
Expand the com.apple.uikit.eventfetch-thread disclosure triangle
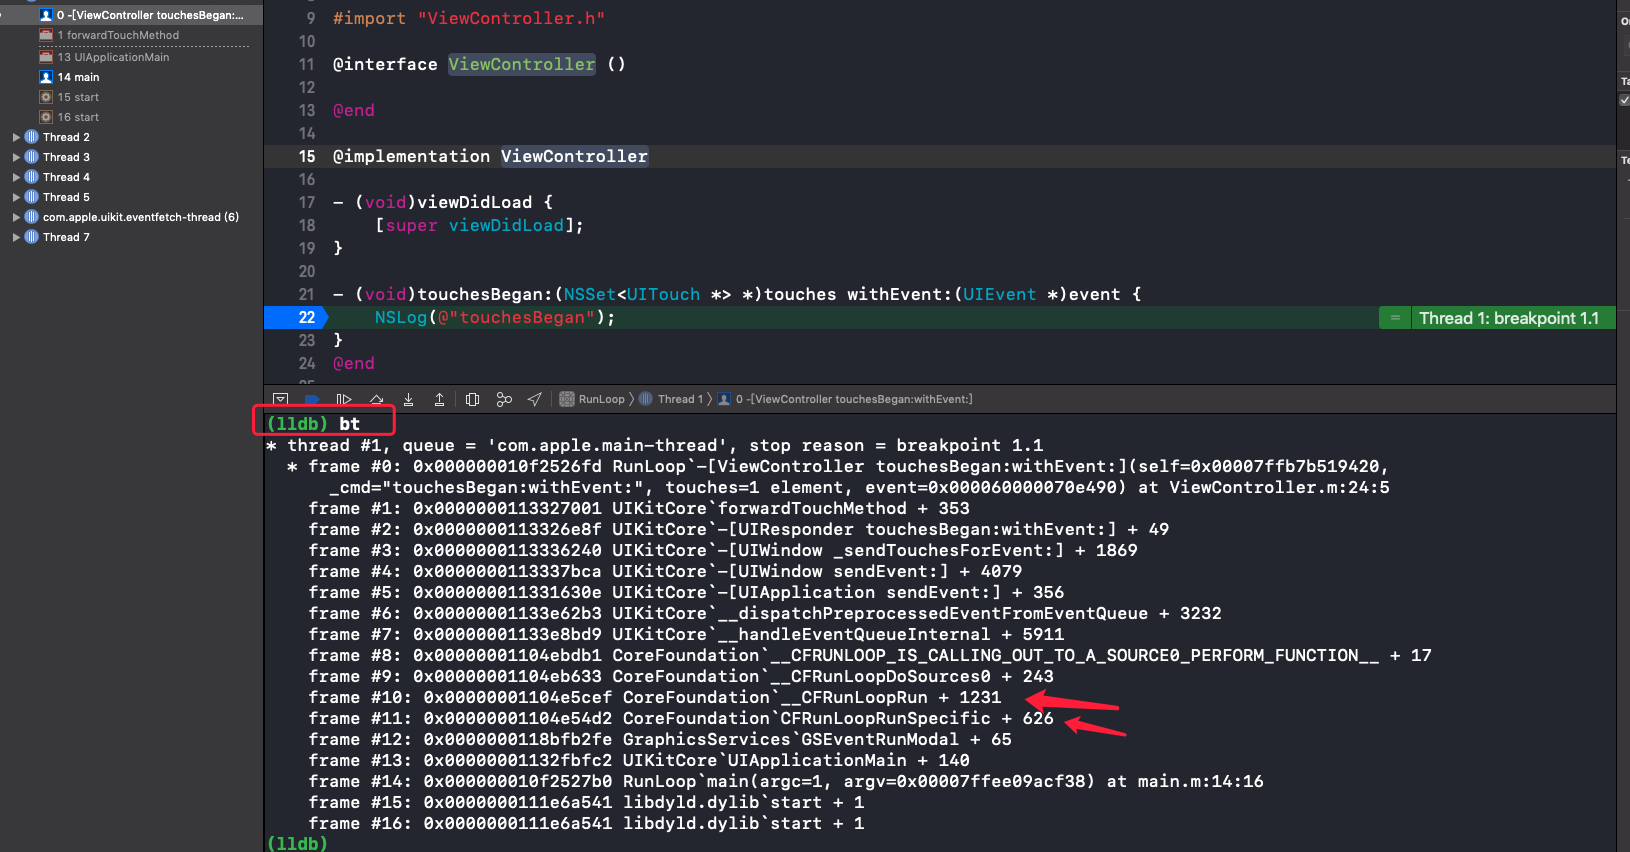coord(16,217)
